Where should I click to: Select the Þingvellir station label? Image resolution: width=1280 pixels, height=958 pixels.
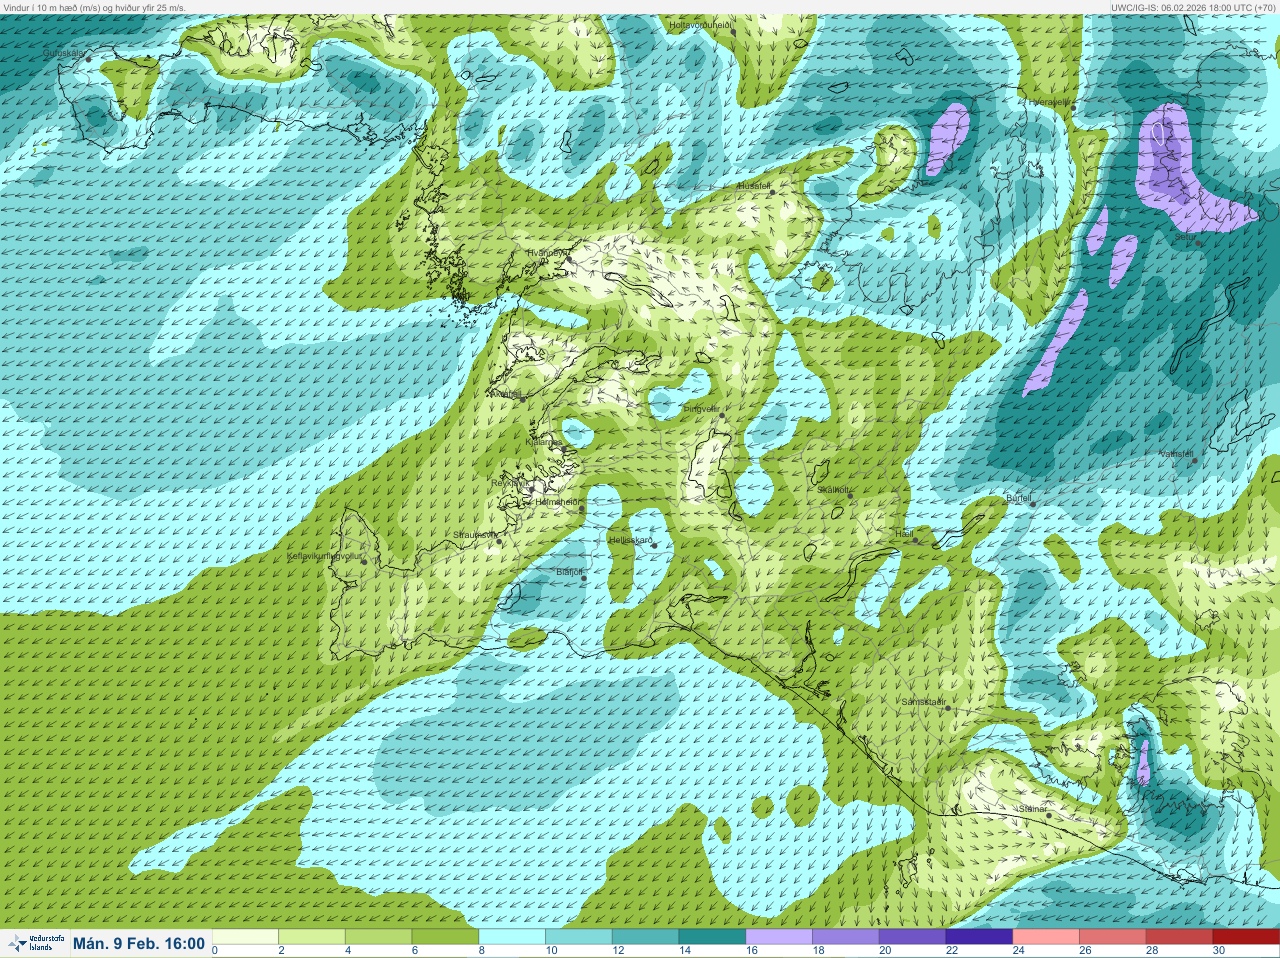701,409
